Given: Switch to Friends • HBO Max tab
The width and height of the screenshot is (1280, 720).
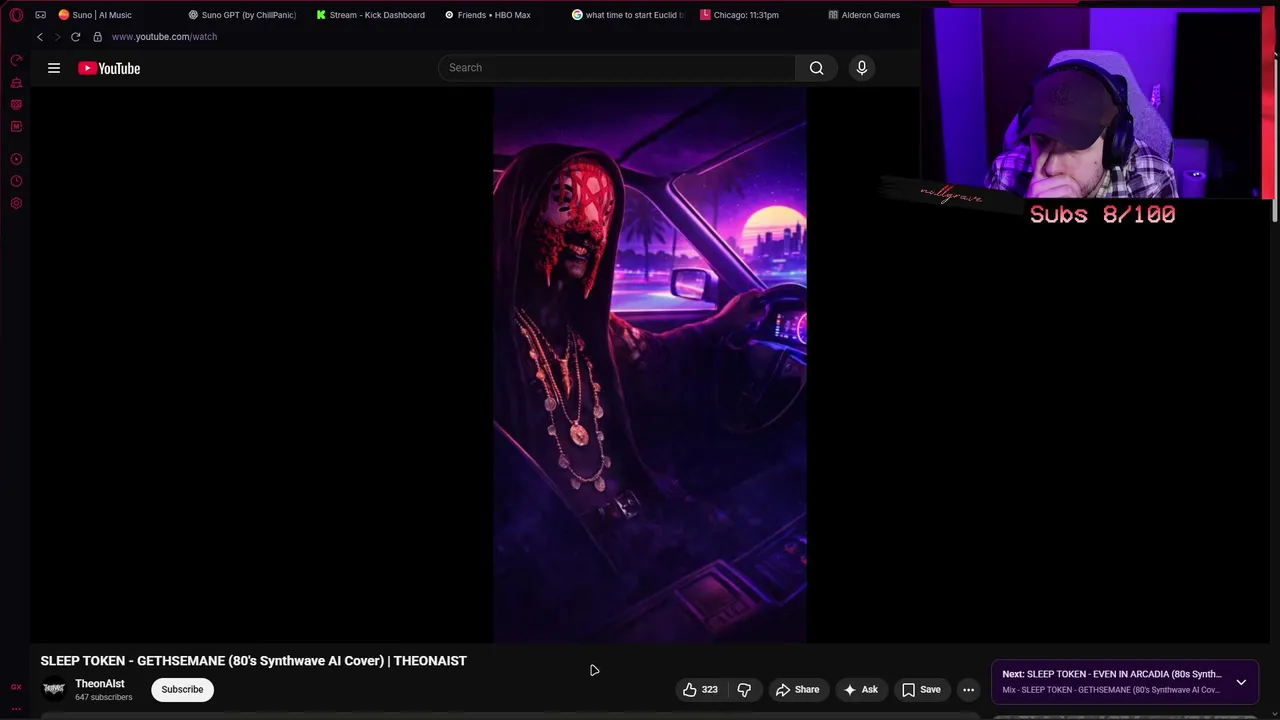Looking at the screenshot, I should coord(488,15).
